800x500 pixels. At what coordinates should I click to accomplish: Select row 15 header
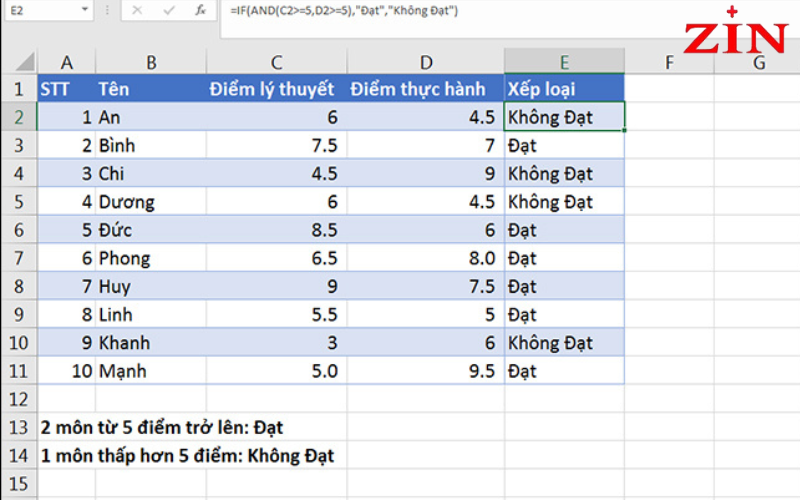(19, 483)
